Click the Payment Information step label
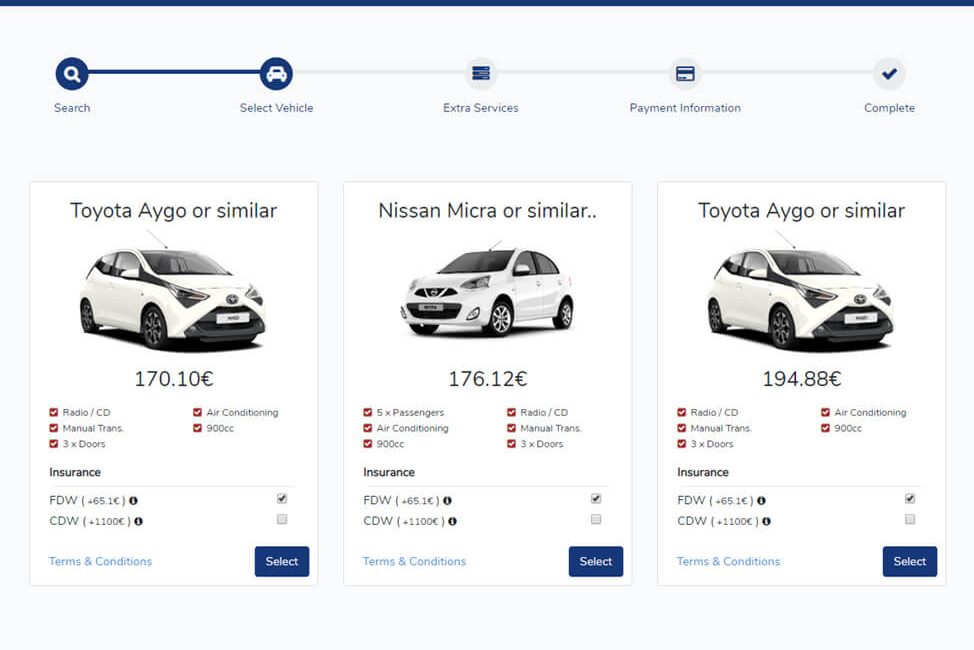The image size is (974, 650). tap(685, 108)
